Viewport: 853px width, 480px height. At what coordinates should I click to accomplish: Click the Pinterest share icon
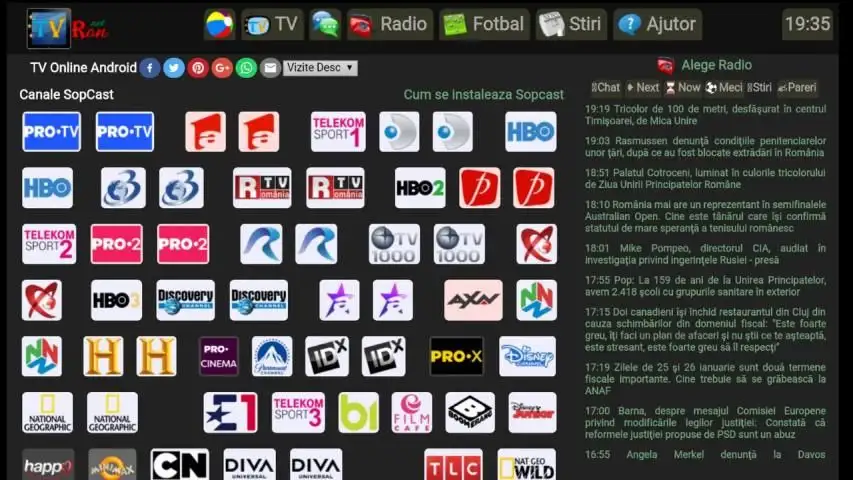(198, 68)
